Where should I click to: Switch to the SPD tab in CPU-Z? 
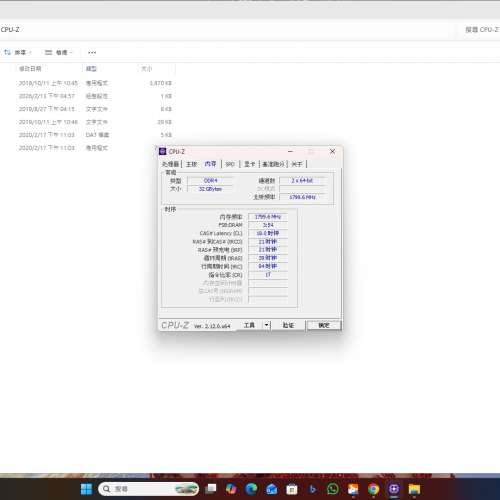point(230,164)
